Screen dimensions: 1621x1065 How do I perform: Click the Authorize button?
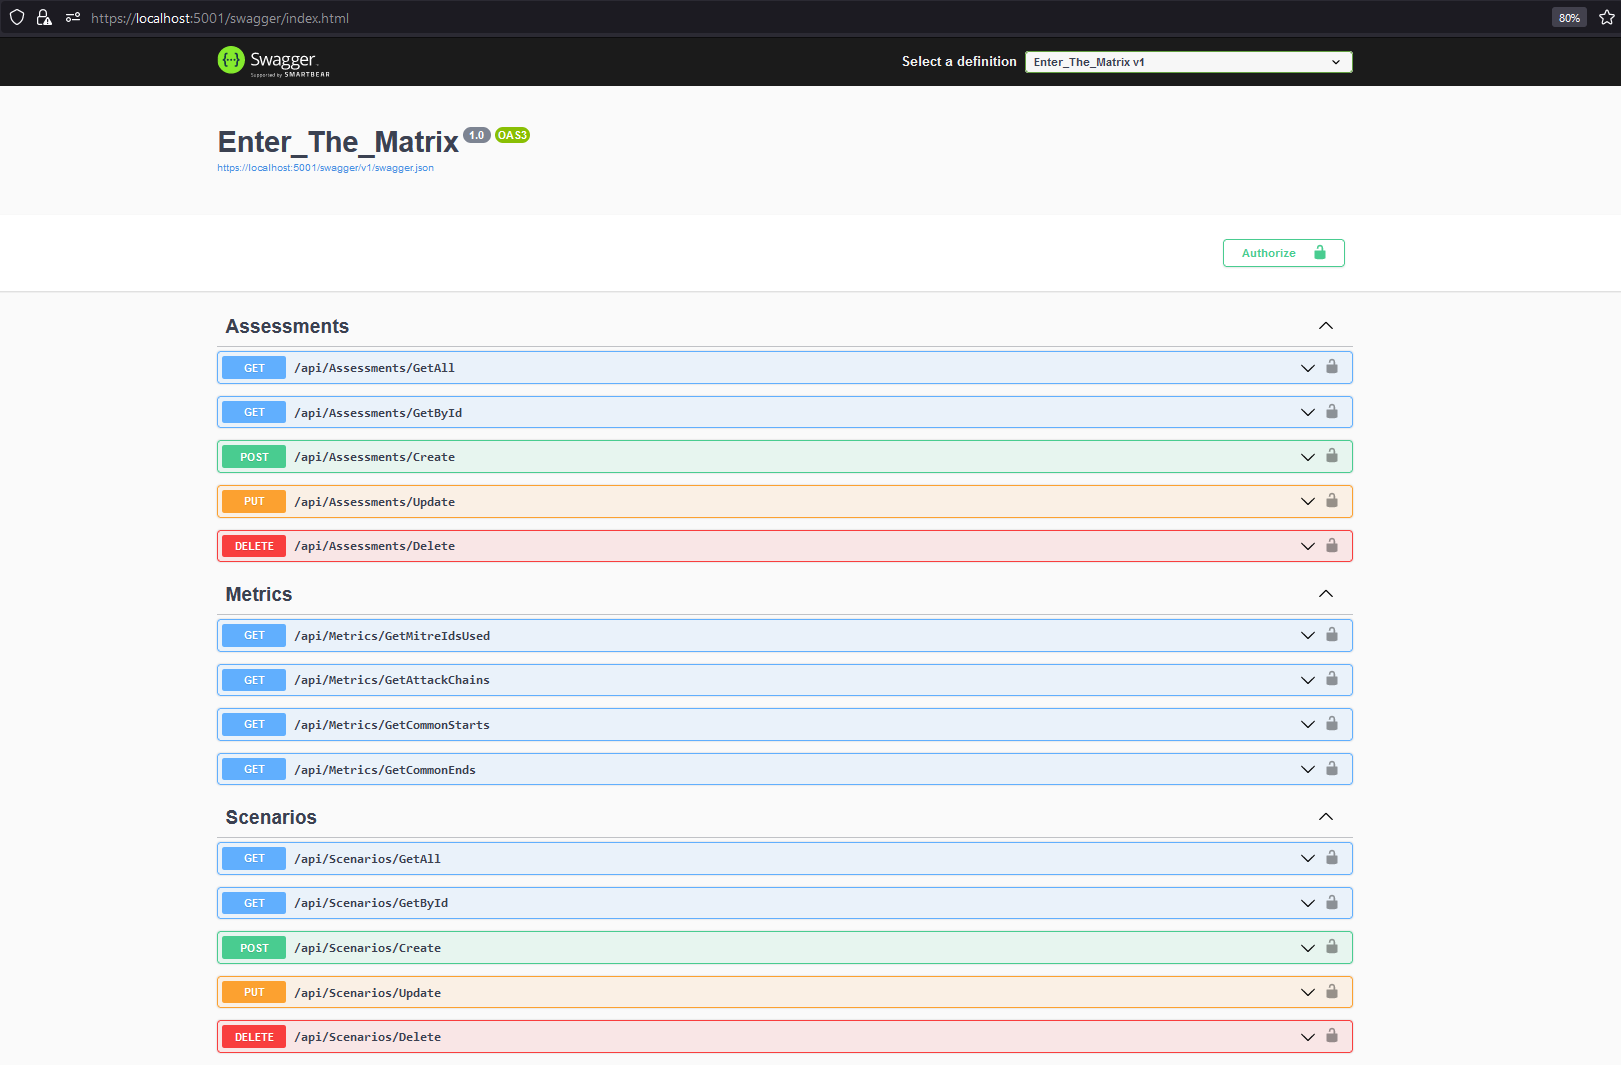click(1283, 253)
